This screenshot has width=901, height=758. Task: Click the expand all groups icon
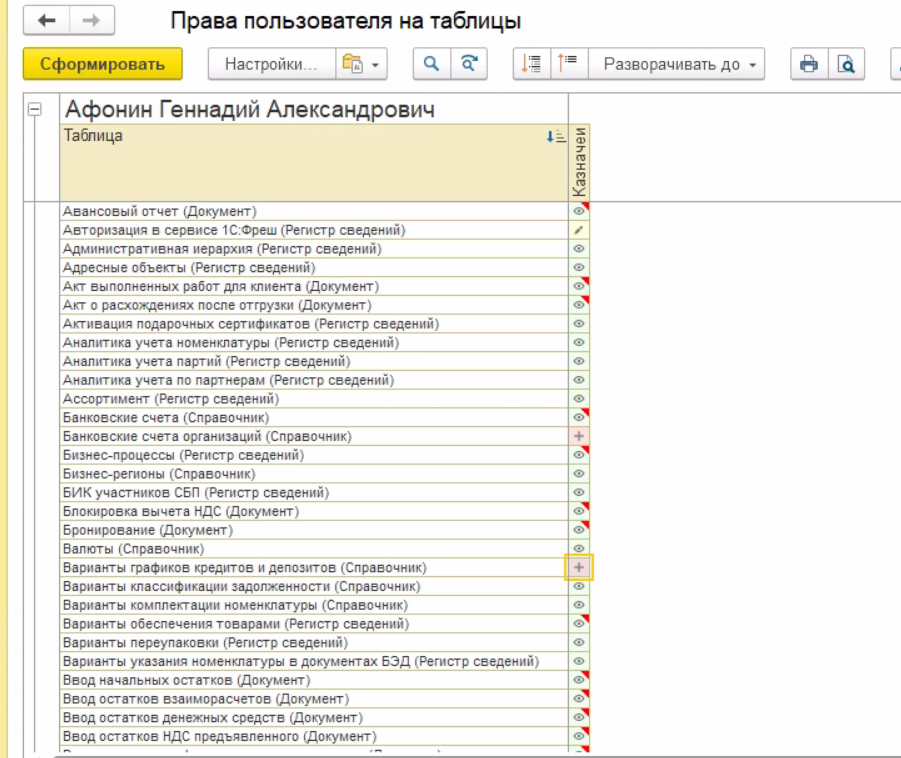click(x=531, y=64)
